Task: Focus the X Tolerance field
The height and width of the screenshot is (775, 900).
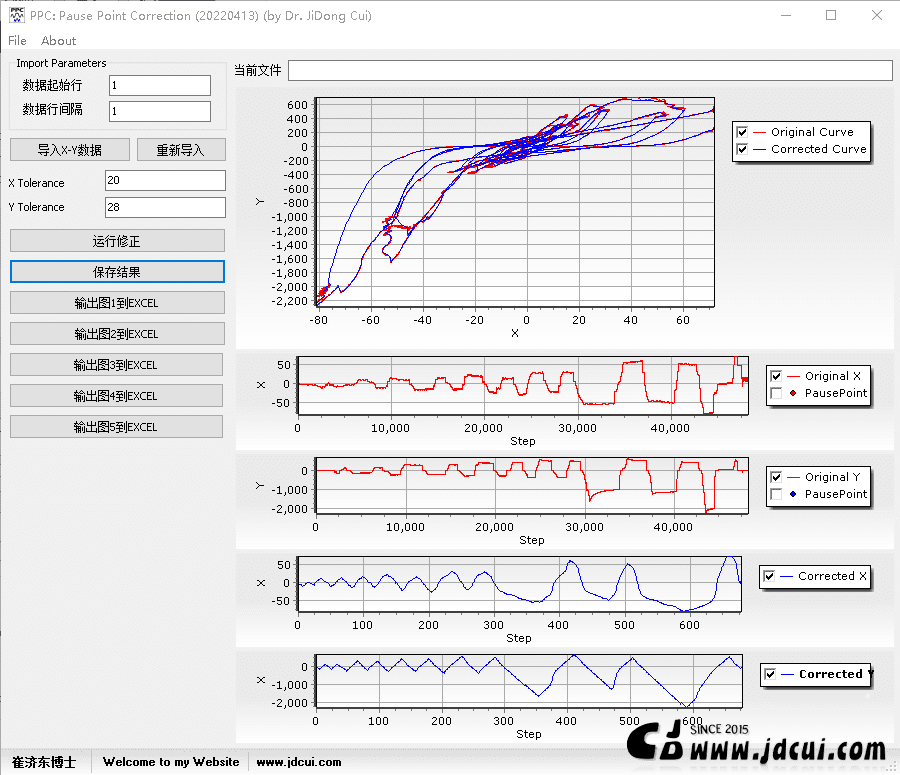Action: pos(165,180)
